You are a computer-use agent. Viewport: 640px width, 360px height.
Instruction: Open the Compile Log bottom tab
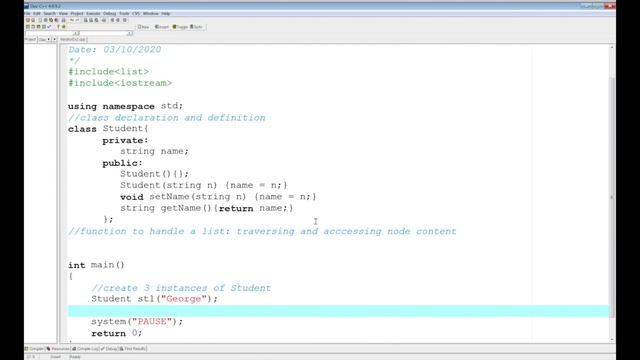pyautogui.click(x=86, y=349)
